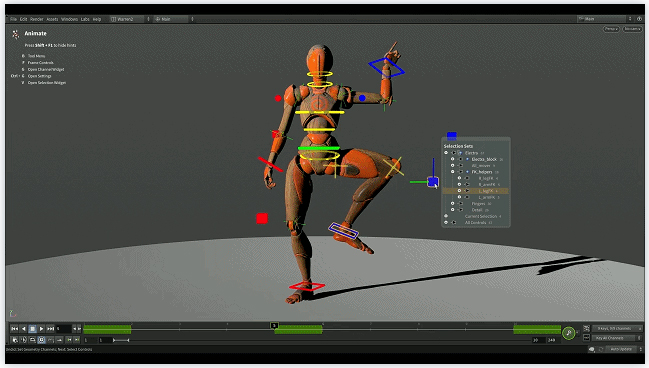Jump to next keyframe
649x368 pixels.
tap(77, 340)
